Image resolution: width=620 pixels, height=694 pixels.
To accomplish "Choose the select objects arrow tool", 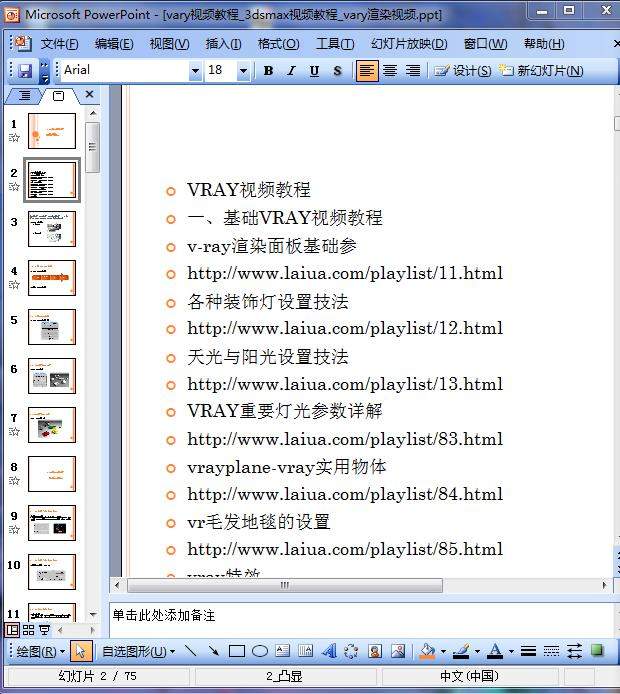I will click(81, 651).
